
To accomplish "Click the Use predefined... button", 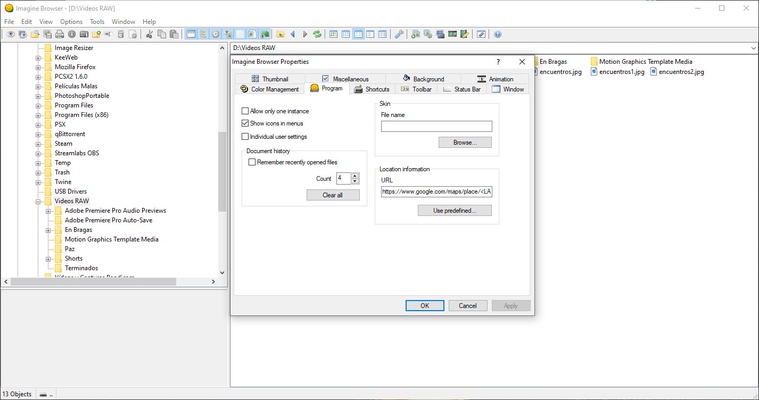I will tap(461, 211).
